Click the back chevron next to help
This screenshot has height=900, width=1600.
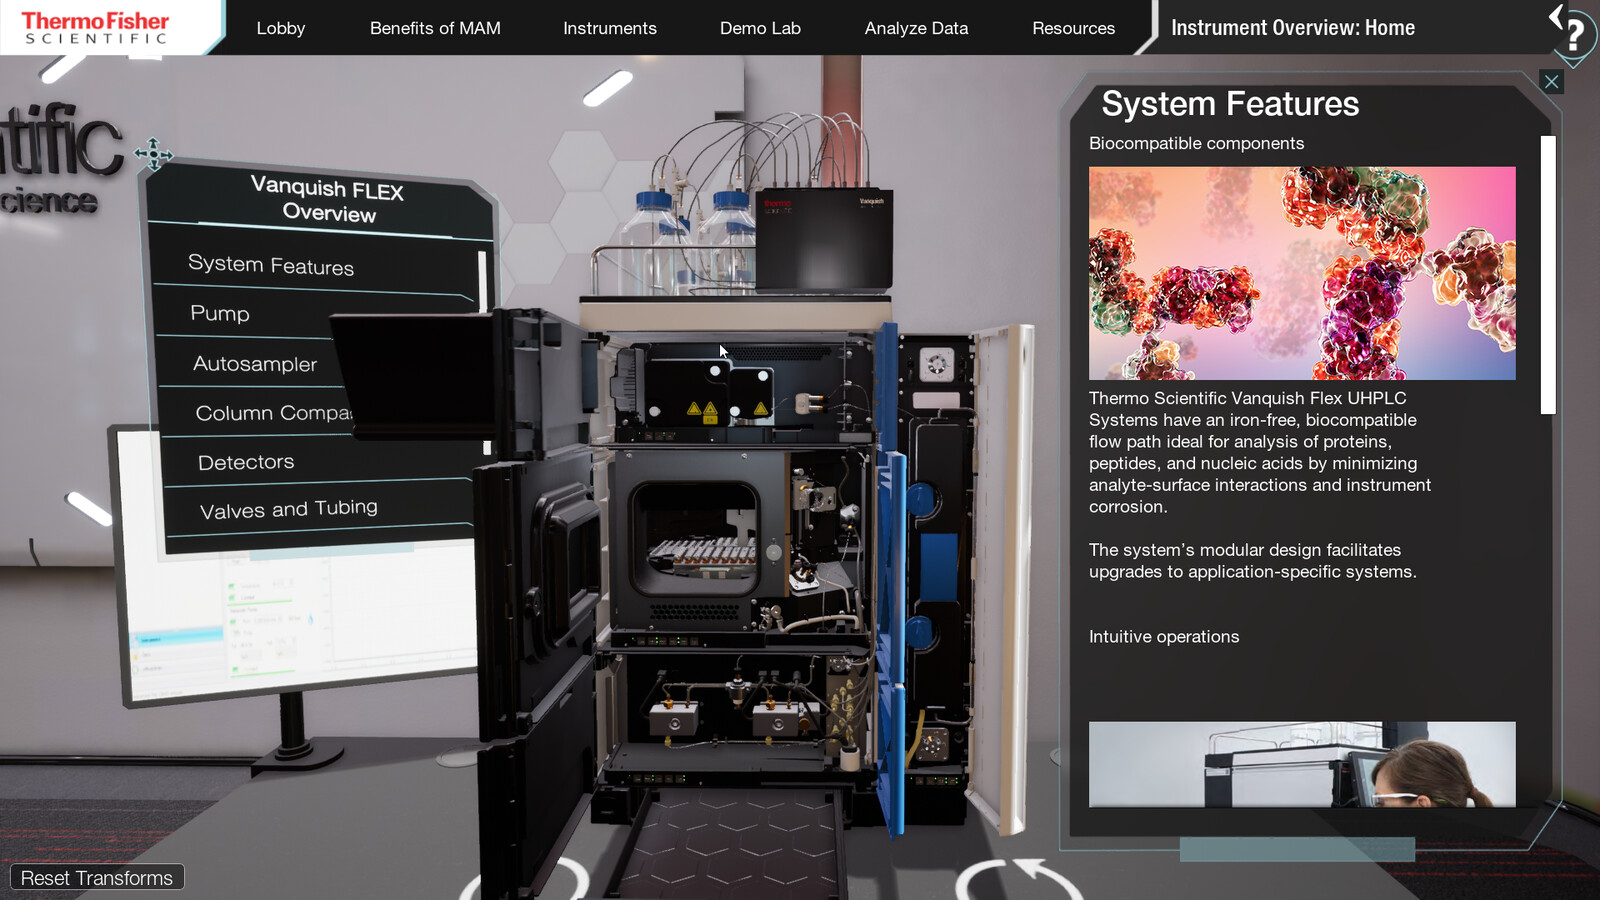(x=1555, y=15)
